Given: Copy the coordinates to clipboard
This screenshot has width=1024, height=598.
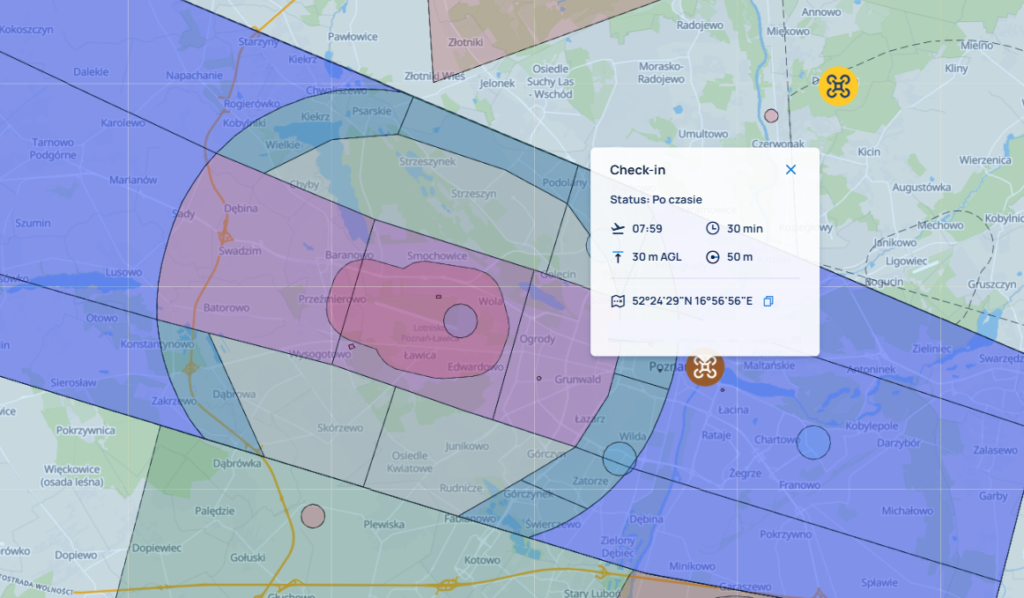Looking at the screenshot, I should [x=769, y=301].
